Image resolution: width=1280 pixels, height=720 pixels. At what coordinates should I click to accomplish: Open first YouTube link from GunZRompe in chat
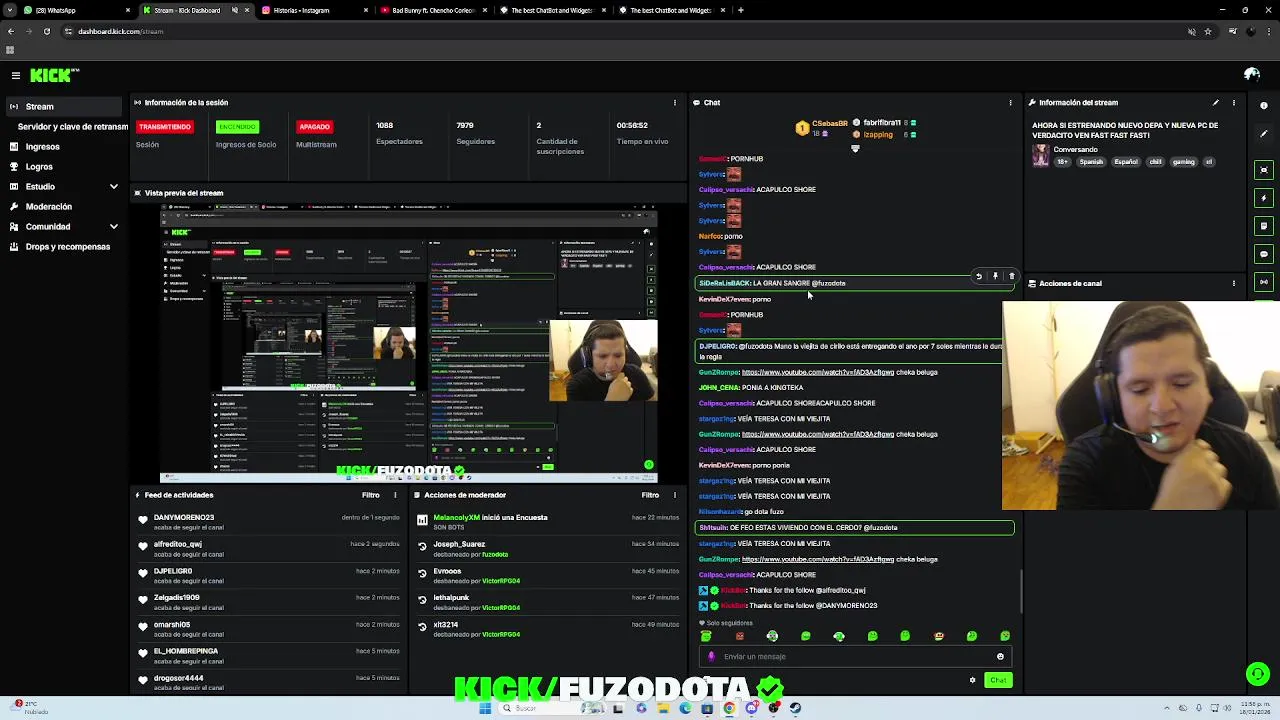[x=818, y=372]
